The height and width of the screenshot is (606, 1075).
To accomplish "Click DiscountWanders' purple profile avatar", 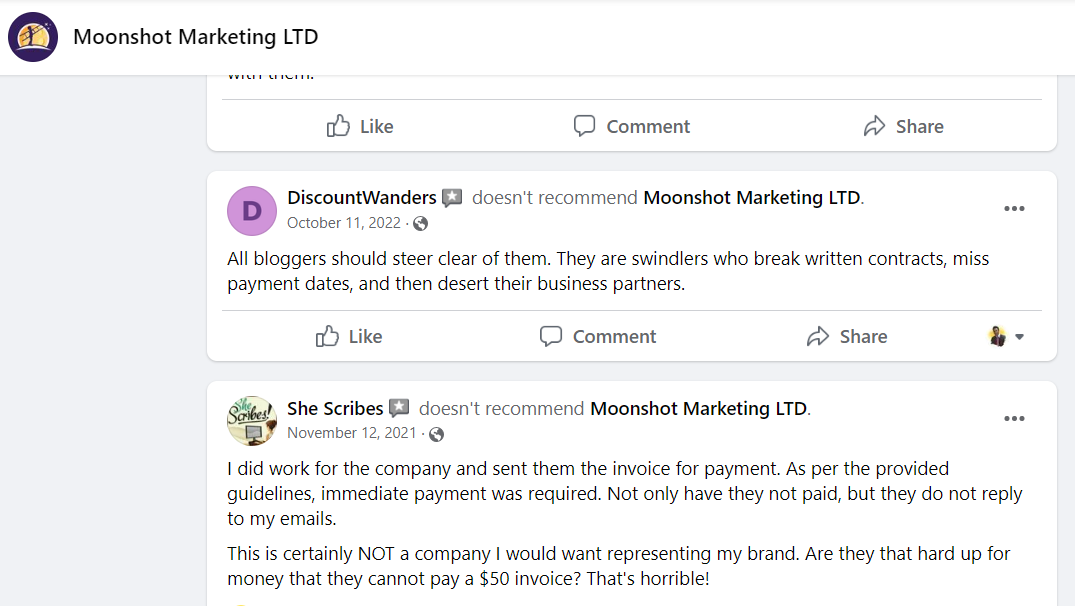I will (251, 211).
